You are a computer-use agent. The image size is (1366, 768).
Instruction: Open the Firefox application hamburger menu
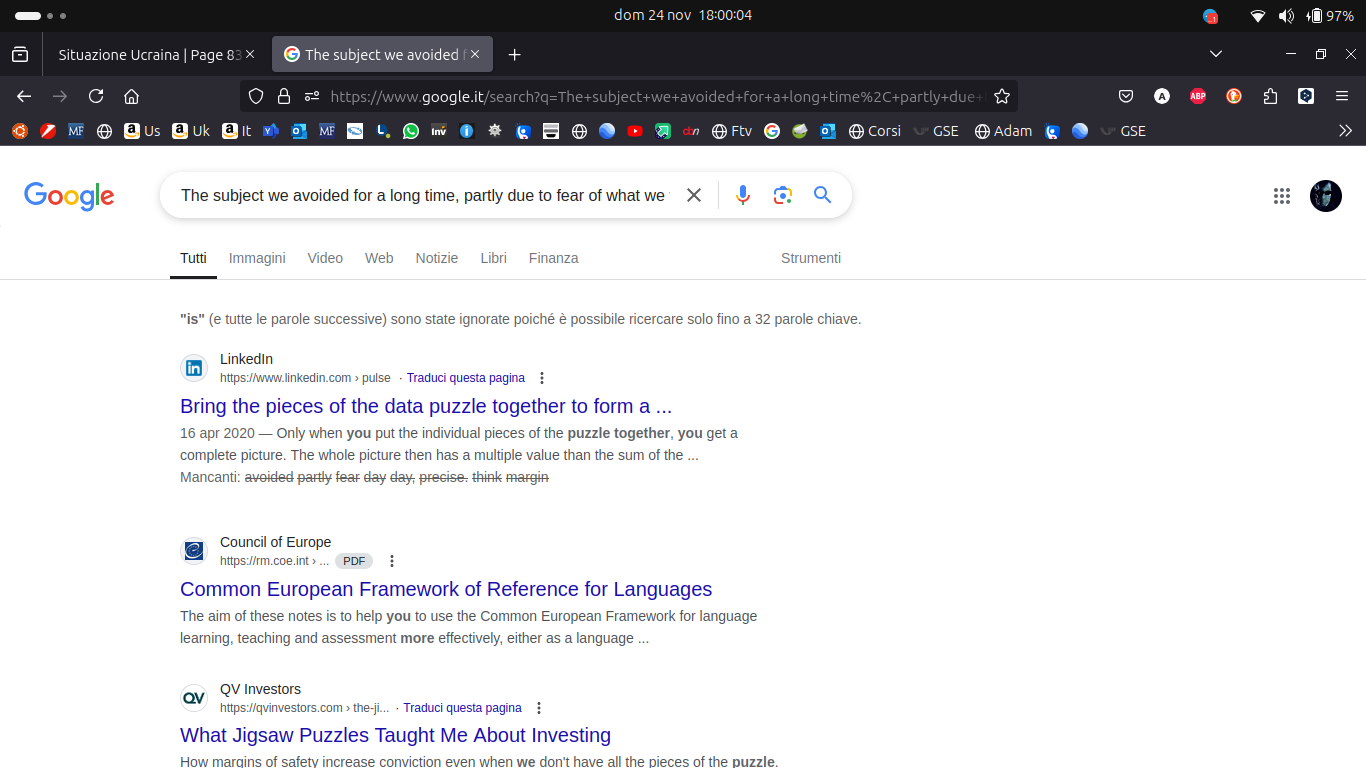[x=1342, y=96]
